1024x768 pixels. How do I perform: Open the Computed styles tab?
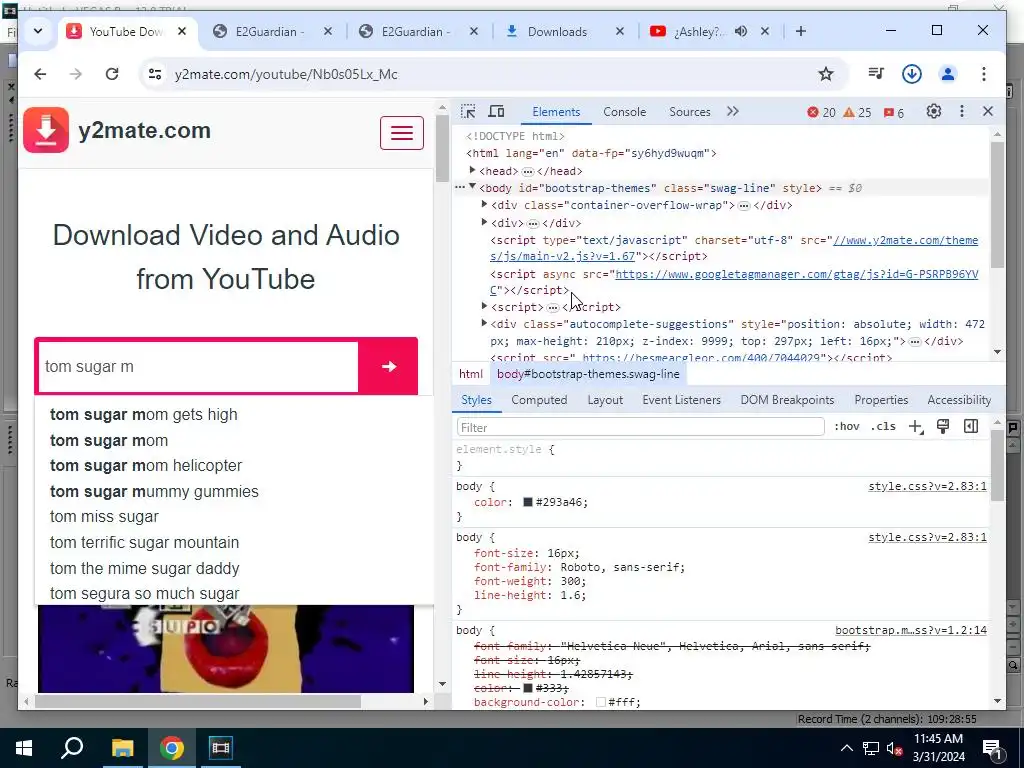tap(539, 400)
